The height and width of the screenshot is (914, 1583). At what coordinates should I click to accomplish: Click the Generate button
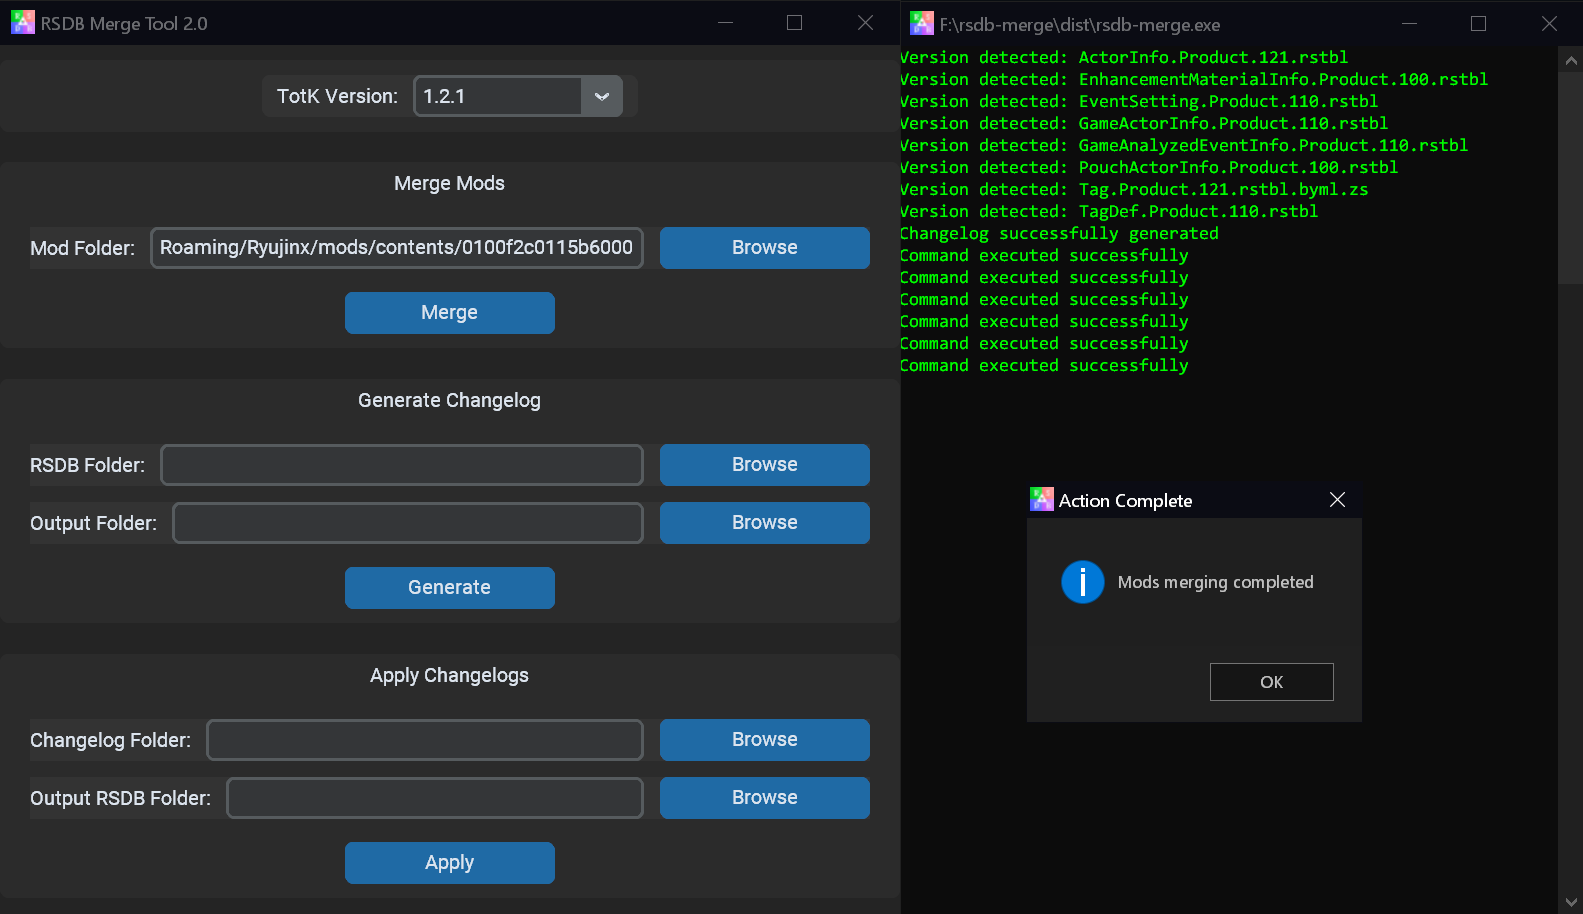pyautogui.click(x=450, y=588)
